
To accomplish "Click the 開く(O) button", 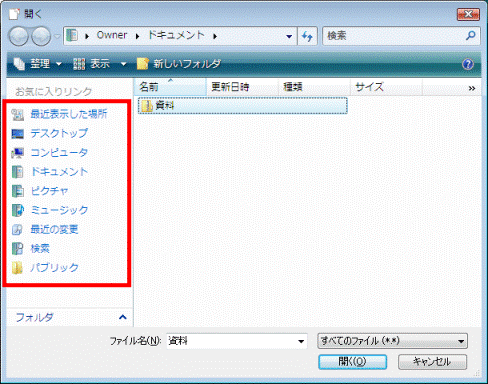I will pos(353,362).
